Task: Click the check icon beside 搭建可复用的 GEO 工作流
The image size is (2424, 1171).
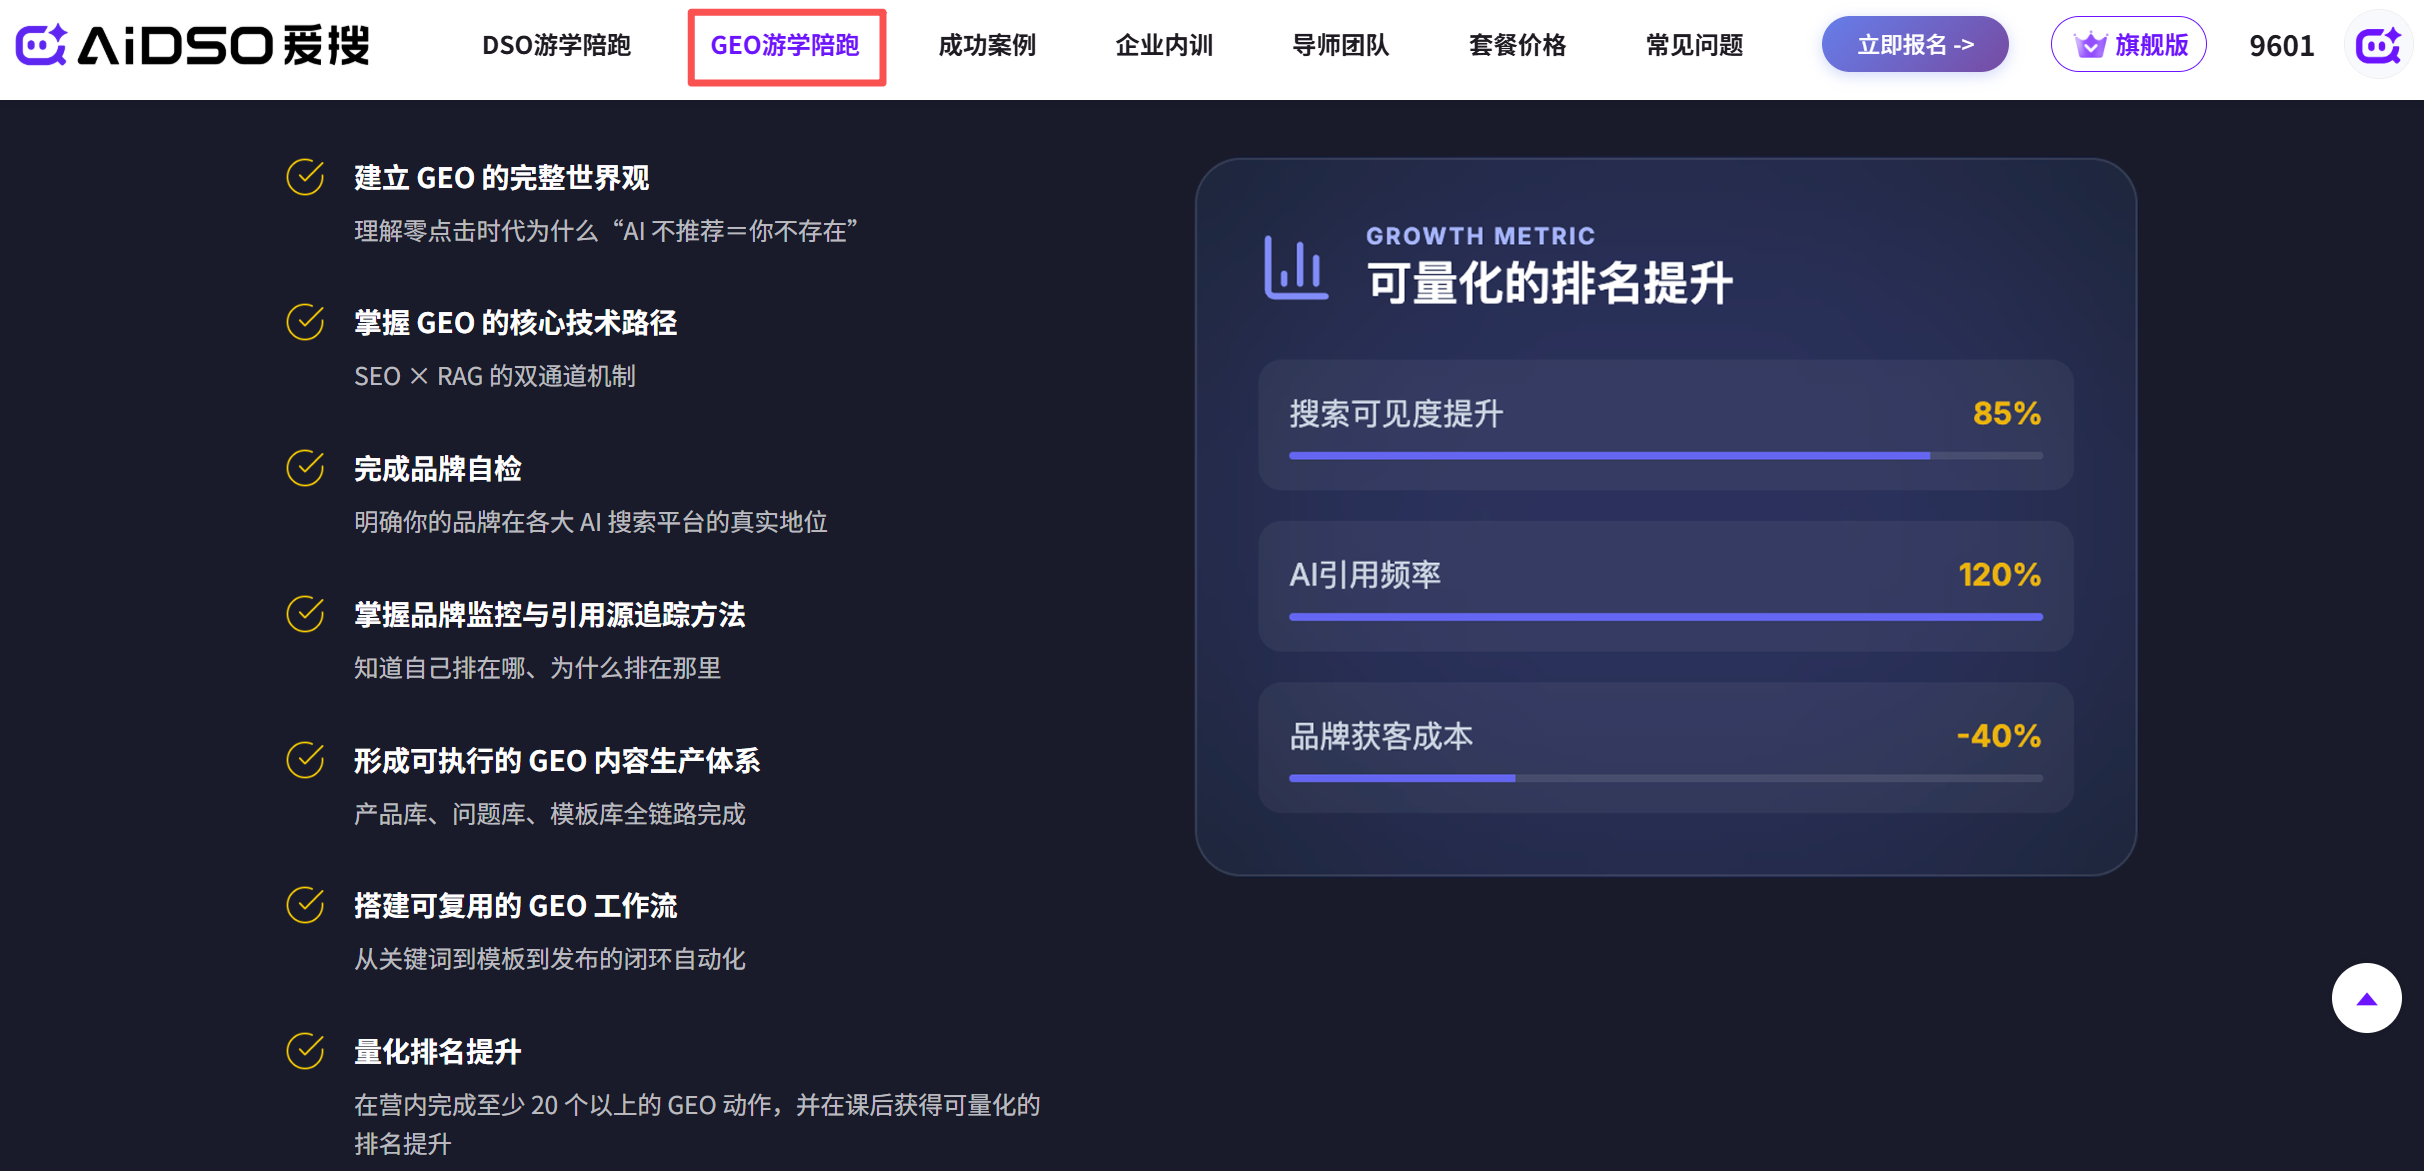Action: [x=305, y=905]
